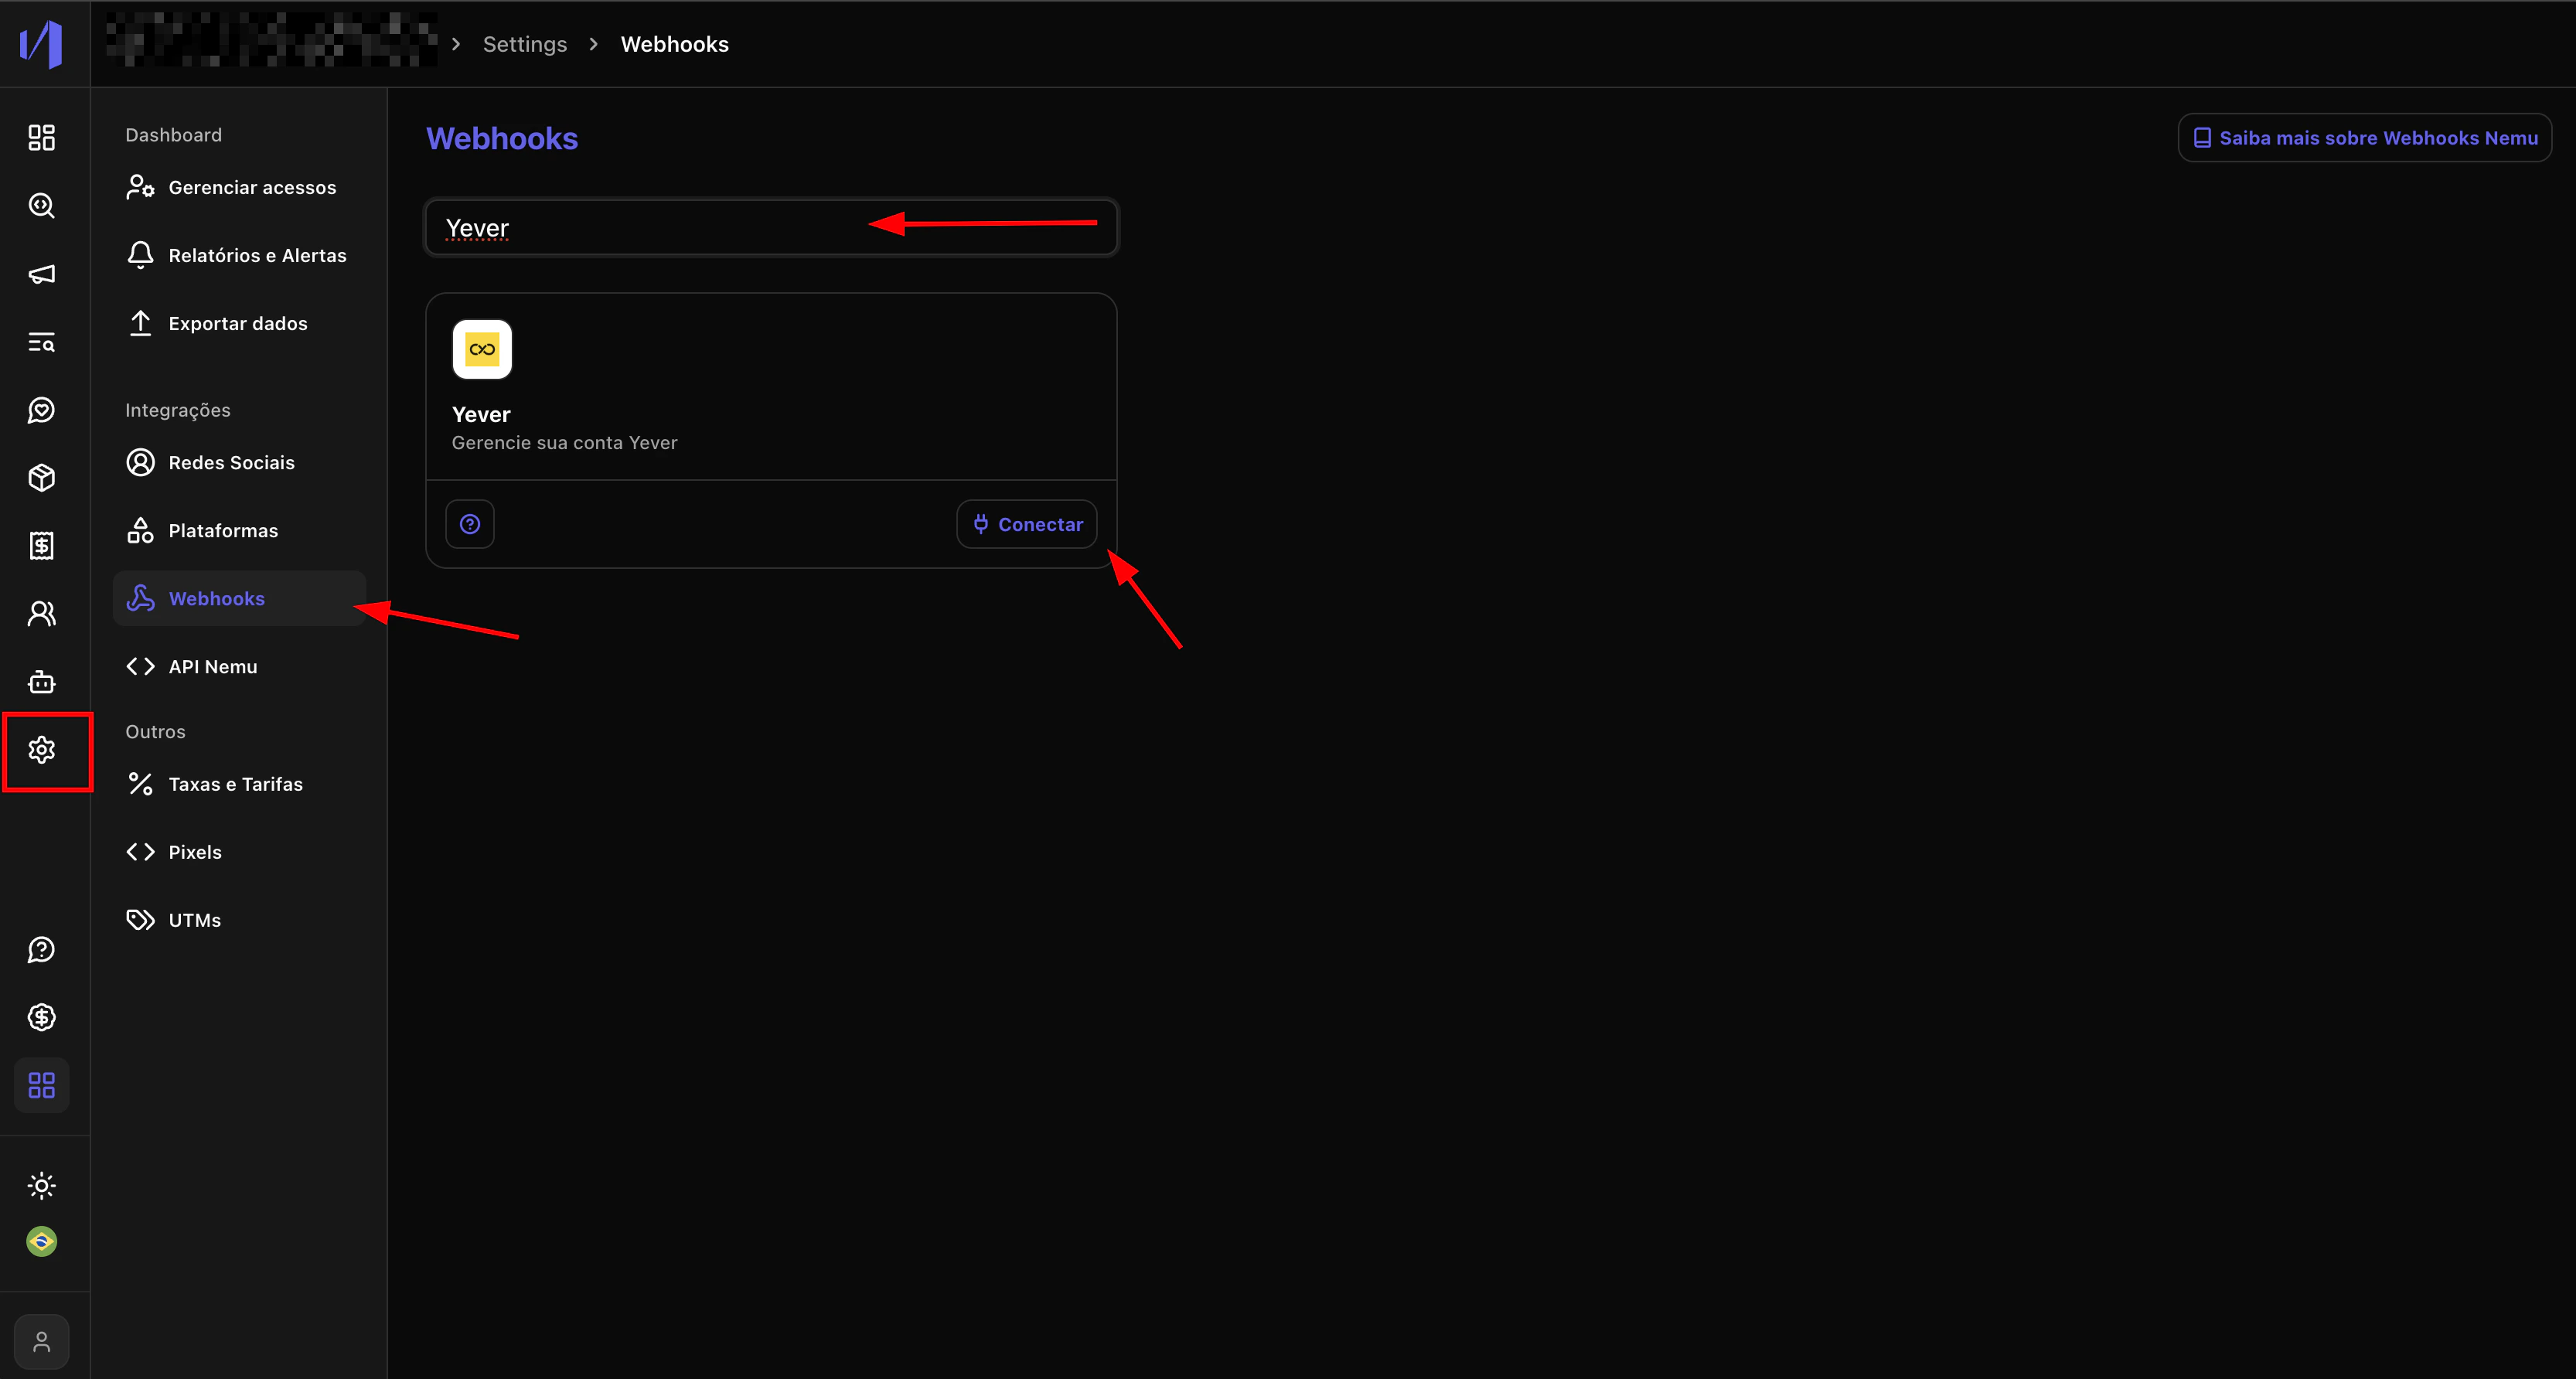Toggle light theme with sun icon
Screen dimensions: 2576x1379
[x=42, y=1186]
